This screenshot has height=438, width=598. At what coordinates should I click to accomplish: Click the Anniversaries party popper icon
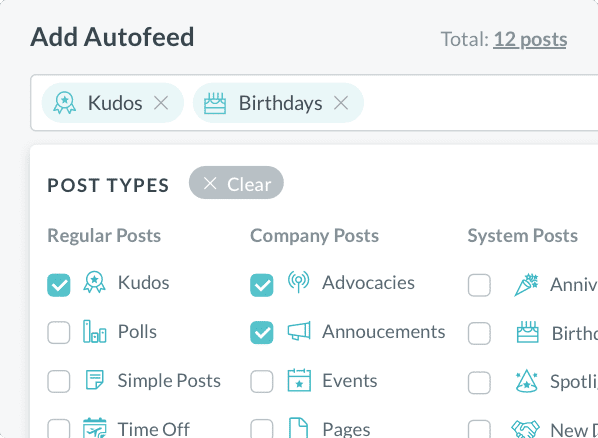click(526, 285)
